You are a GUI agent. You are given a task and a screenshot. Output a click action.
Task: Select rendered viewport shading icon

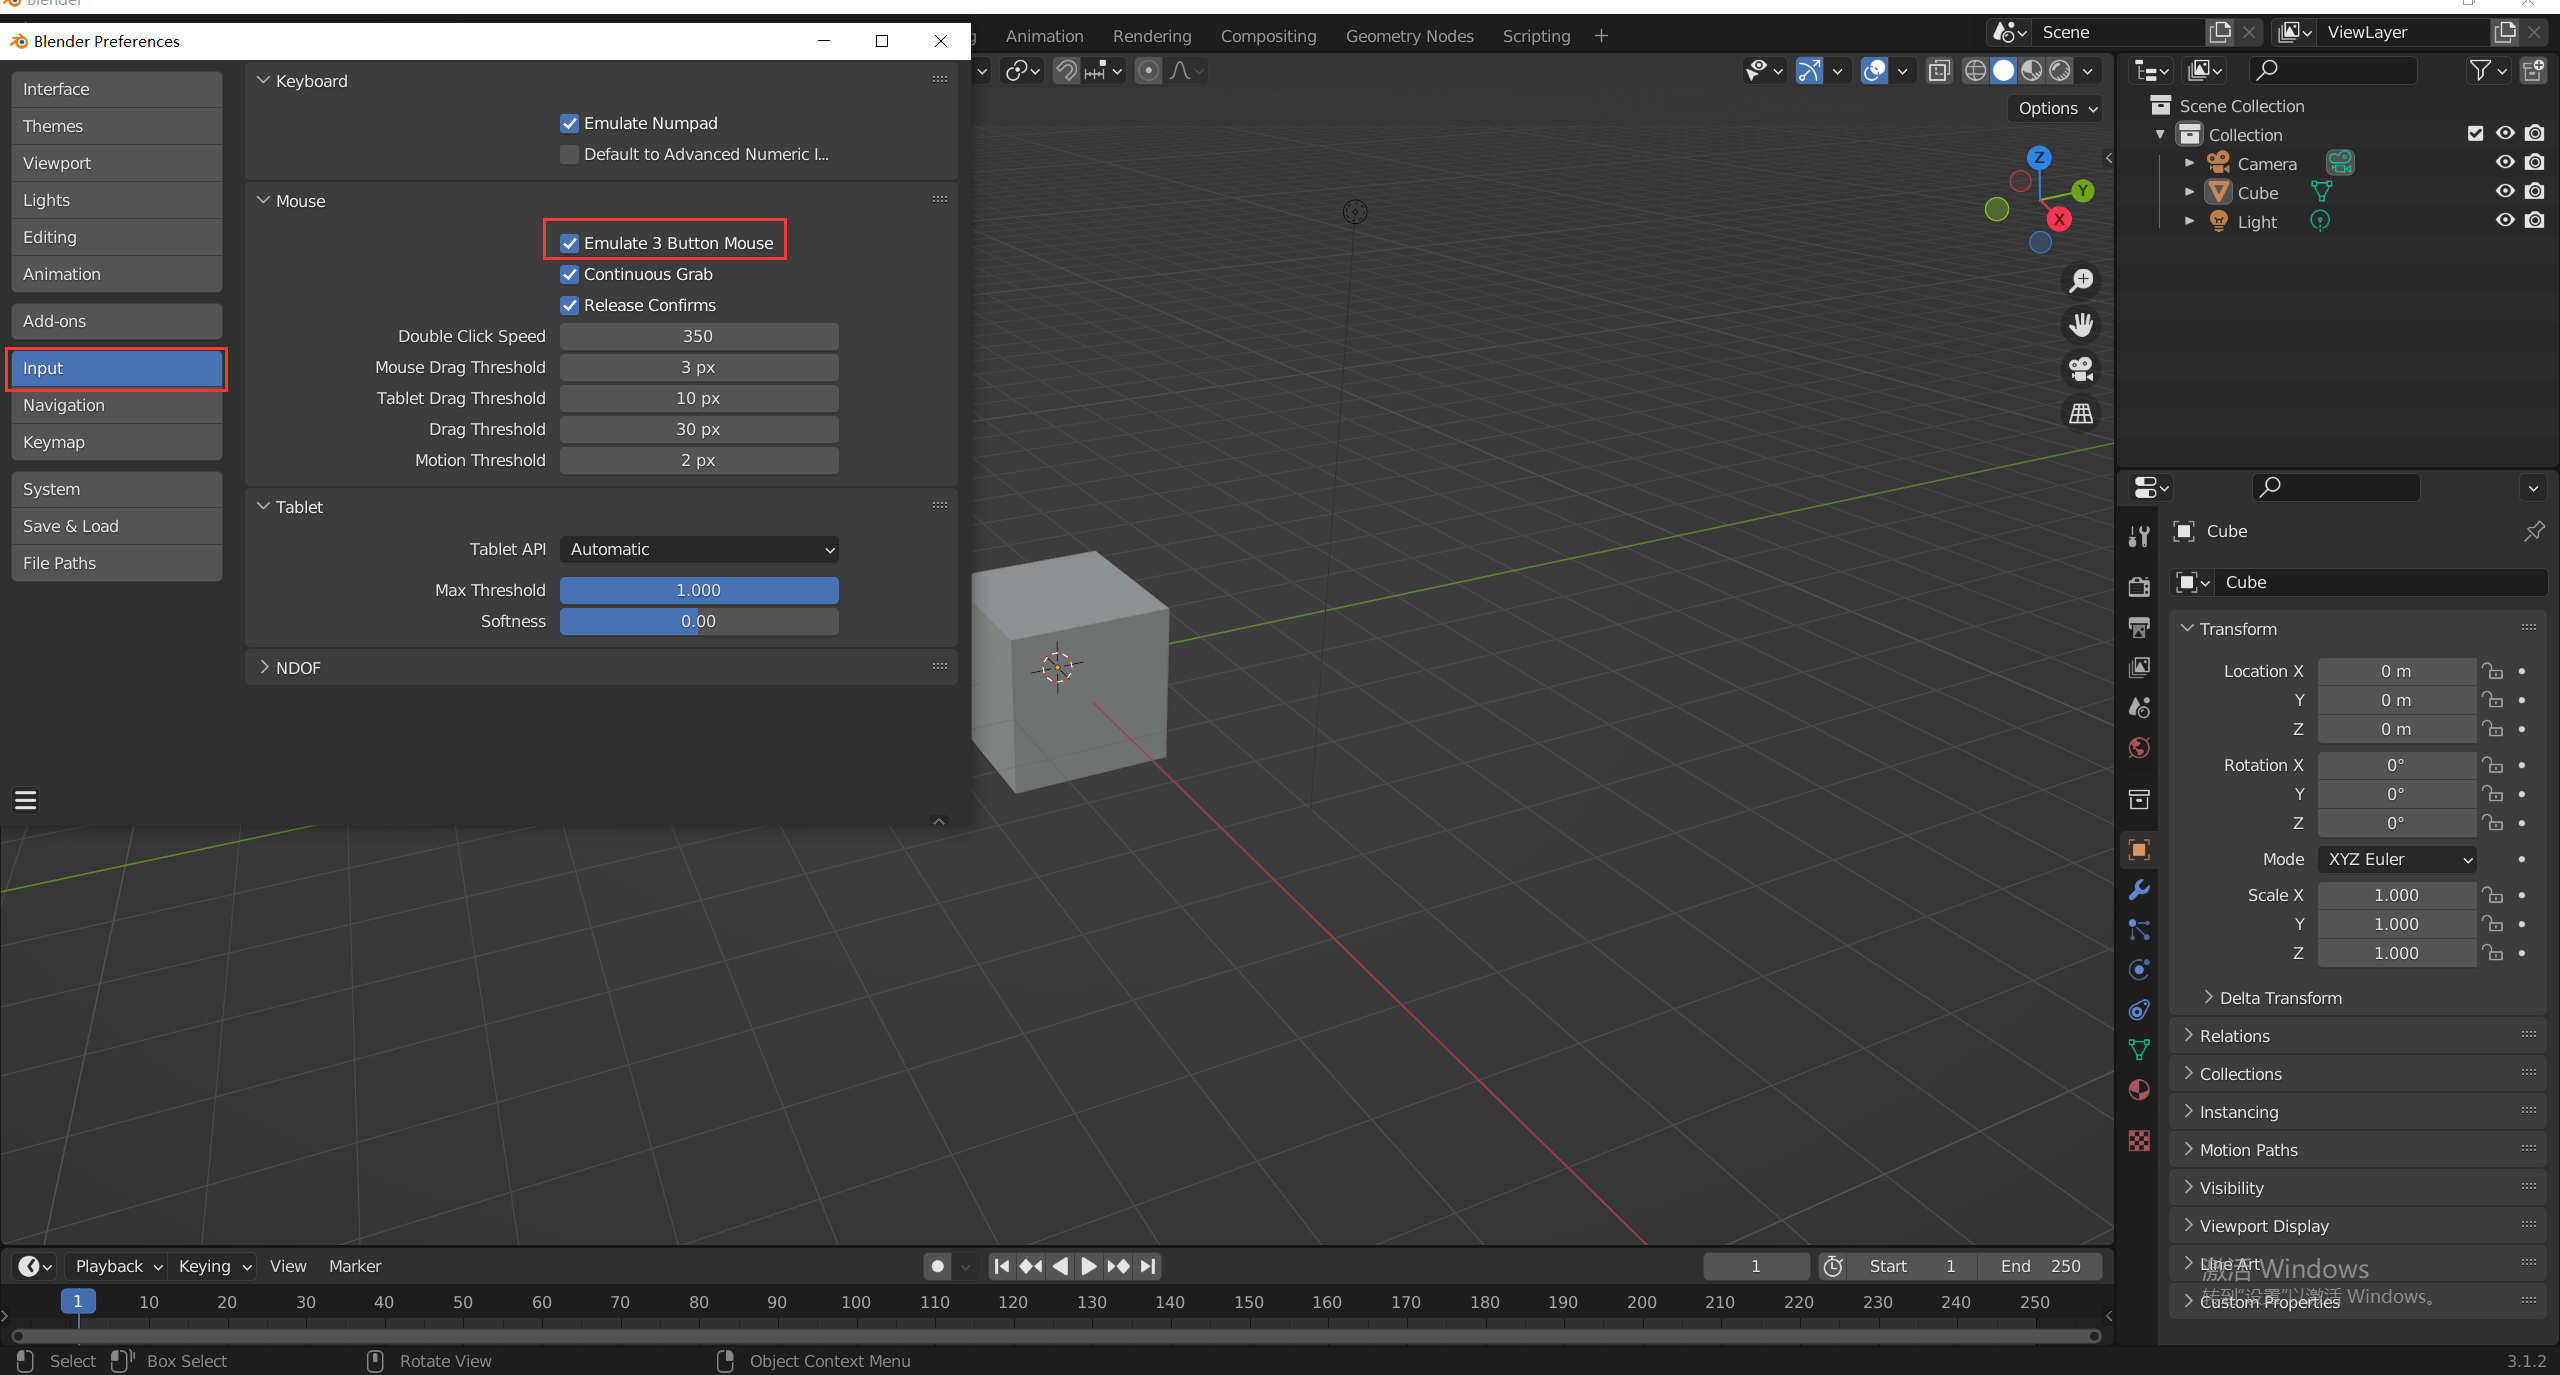coord(2060,70)
